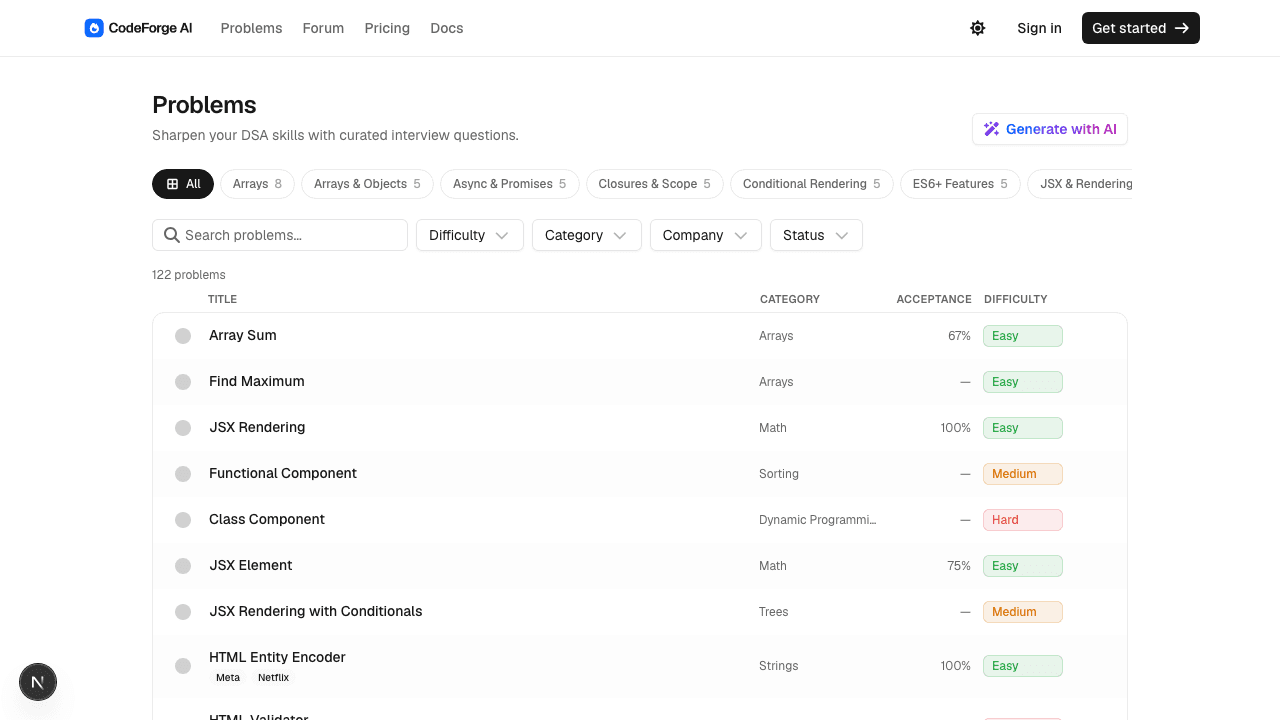Click the CodeForge AI logo icon
The height and width of the screenshot is (720, 1280).
pos(94,28)
